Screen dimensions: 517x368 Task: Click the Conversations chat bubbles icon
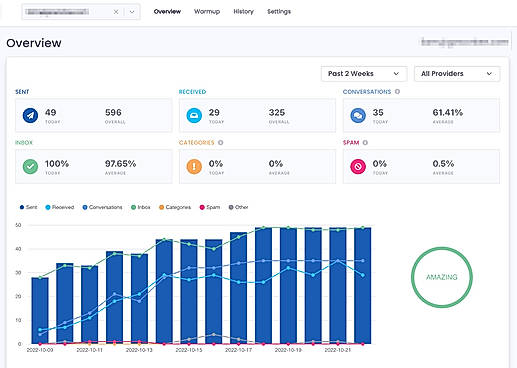[358, 115]
